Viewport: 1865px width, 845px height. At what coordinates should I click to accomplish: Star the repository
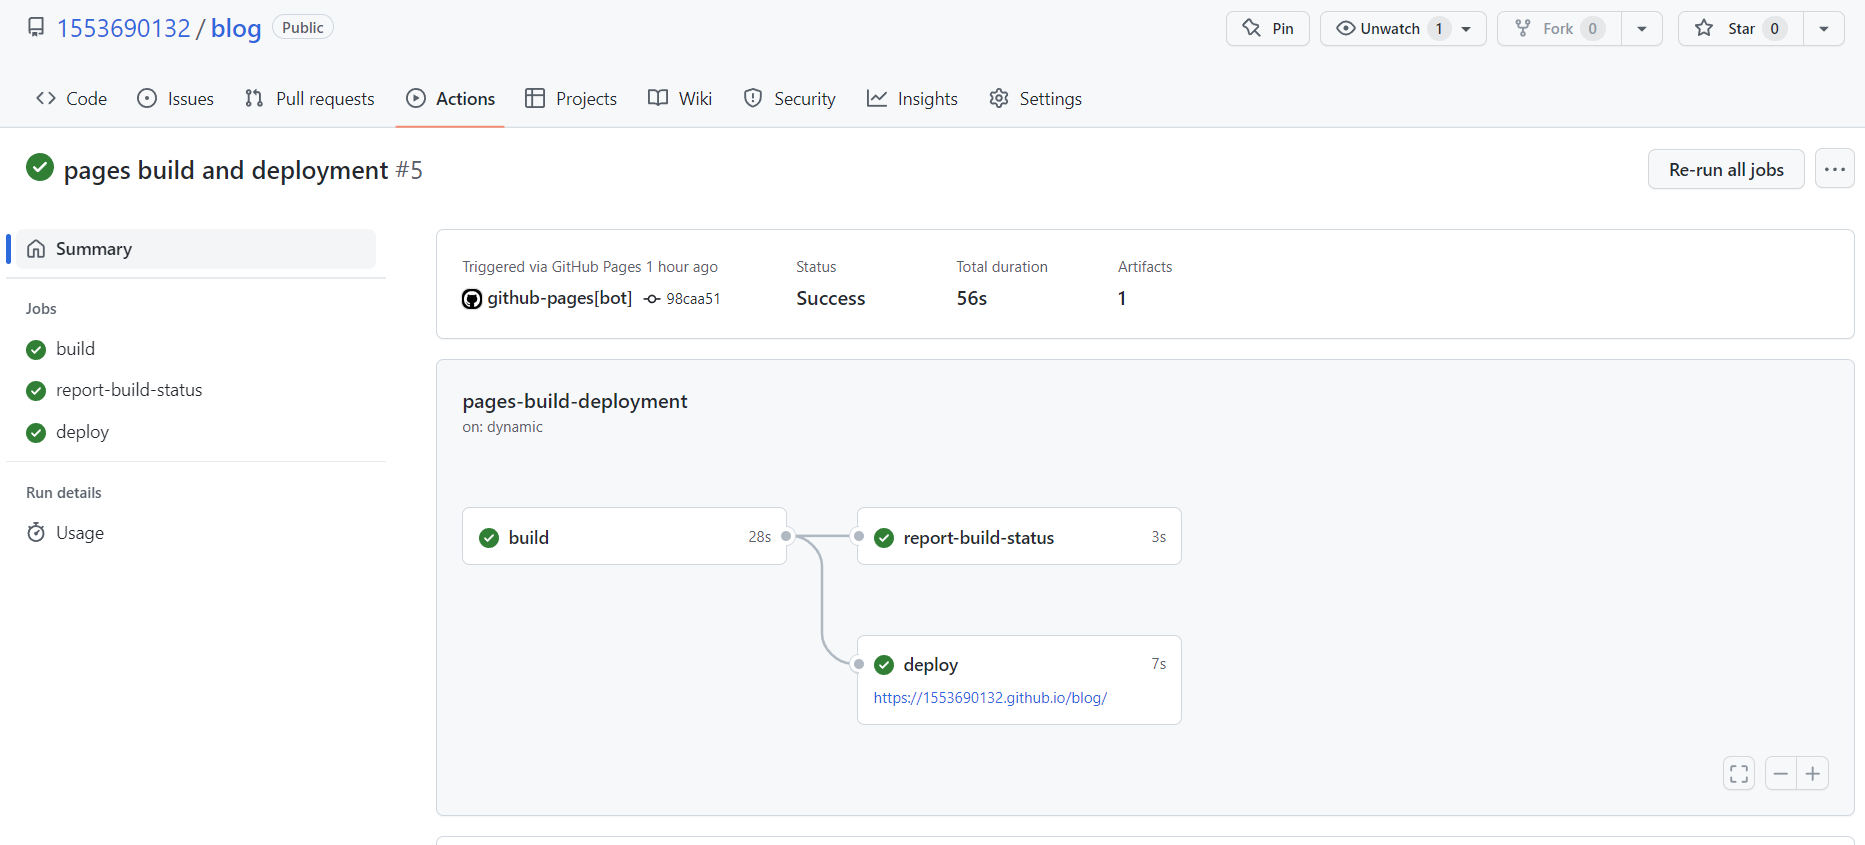(x=1741, y=28)
